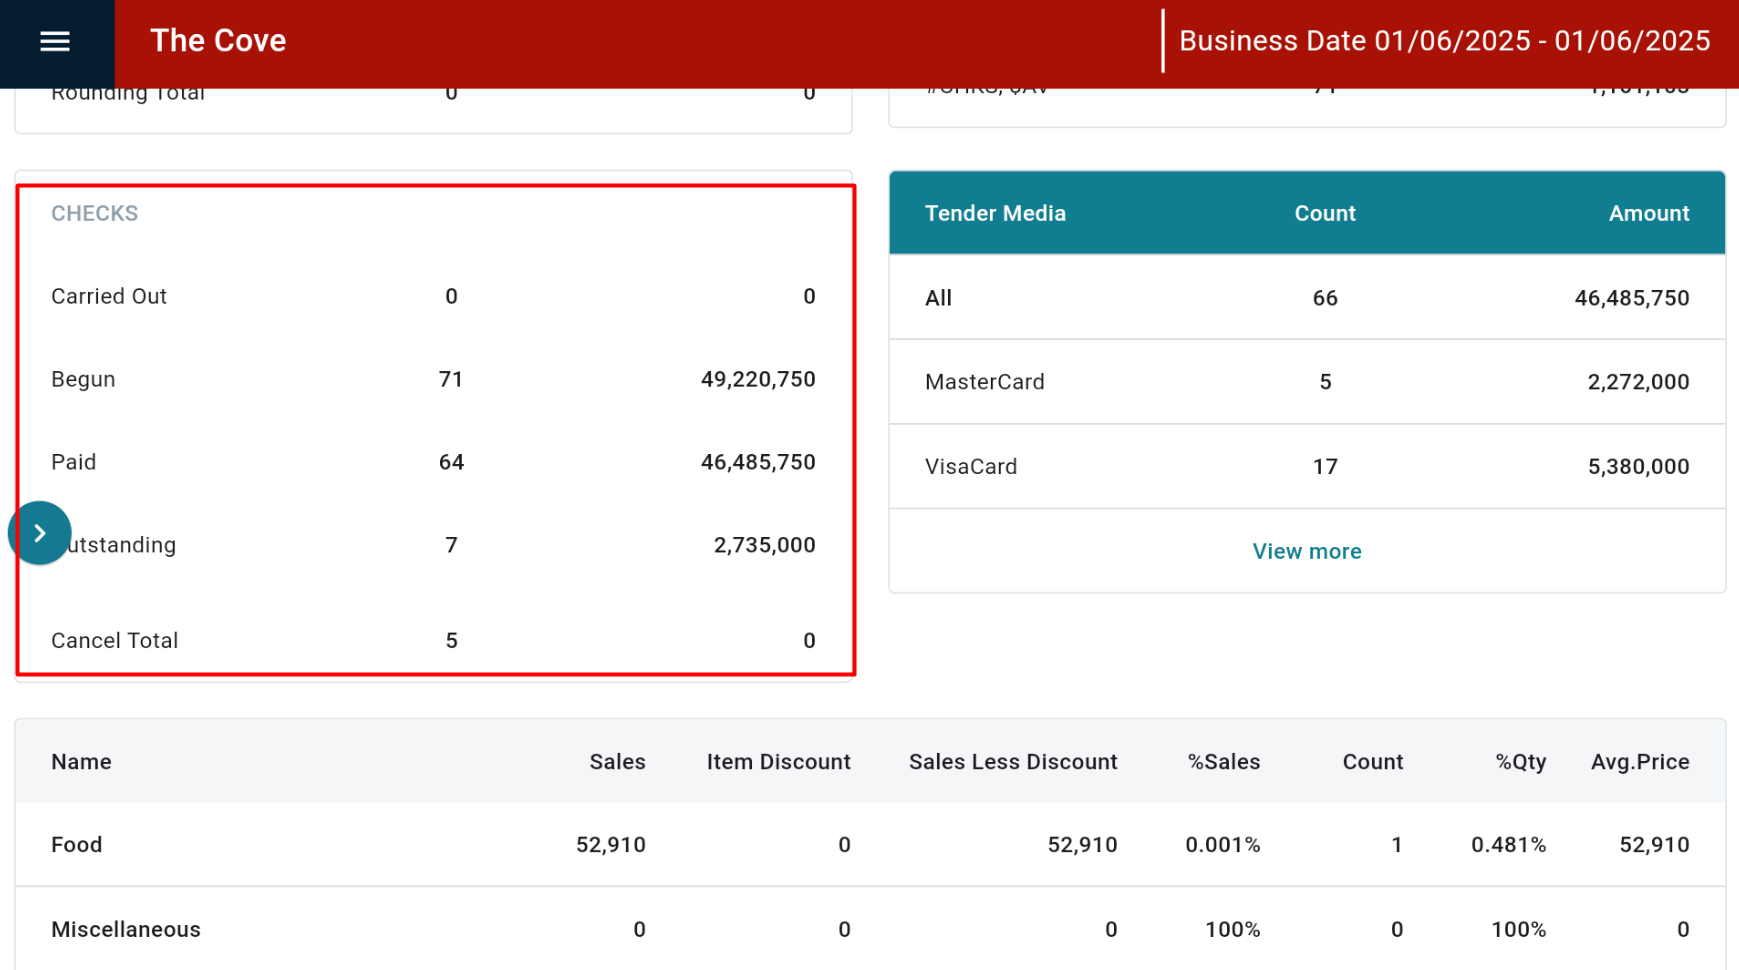1739x970 pixels.
Task: Select the VisaCard tender row
Action: point(1306,467)
